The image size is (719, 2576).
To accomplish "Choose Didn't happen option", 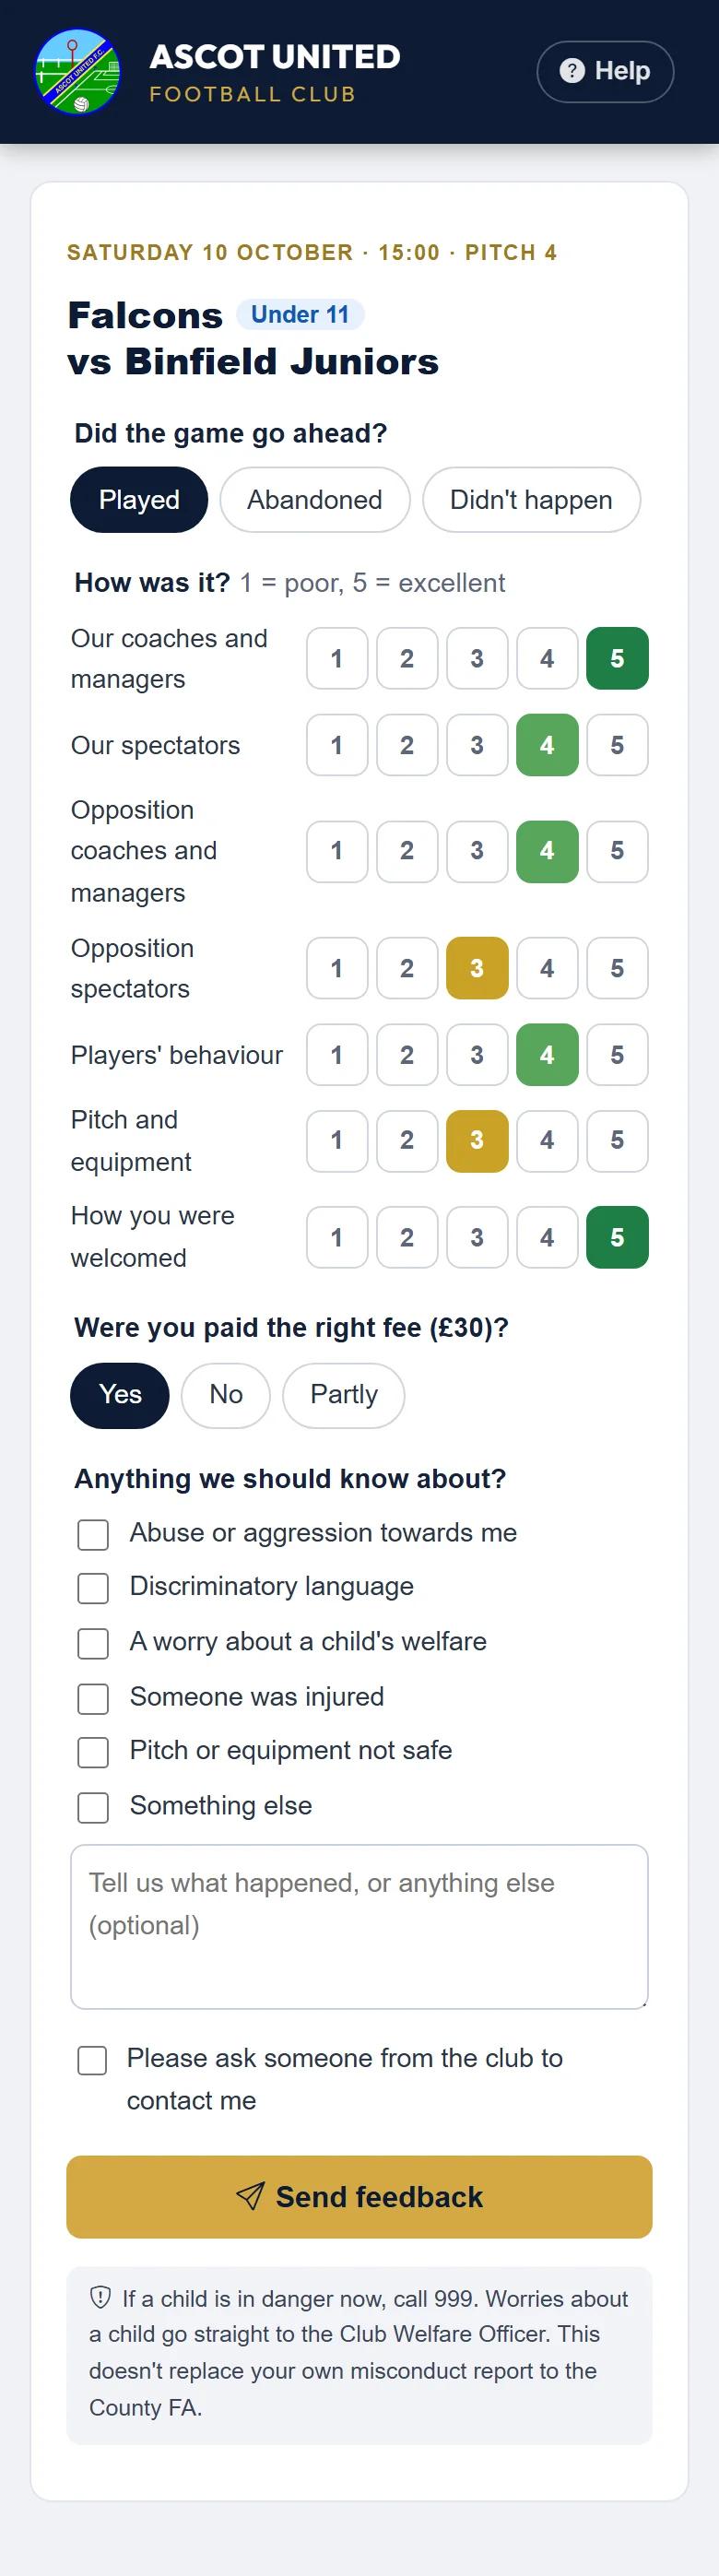I will click(531, 500).
